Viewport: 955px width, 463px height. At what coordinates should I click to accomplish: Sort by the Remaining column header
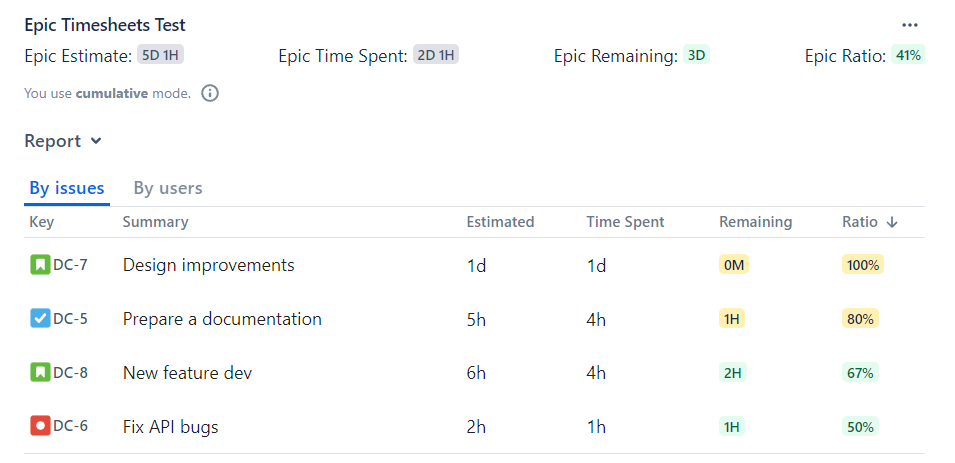click(x=755, y=222)
